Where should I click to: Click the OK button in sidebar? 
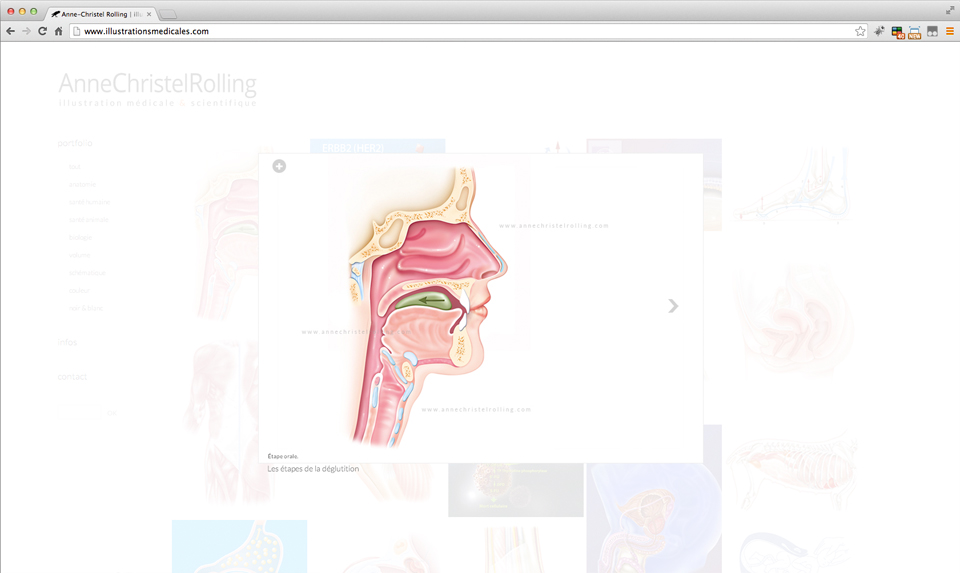111,413
